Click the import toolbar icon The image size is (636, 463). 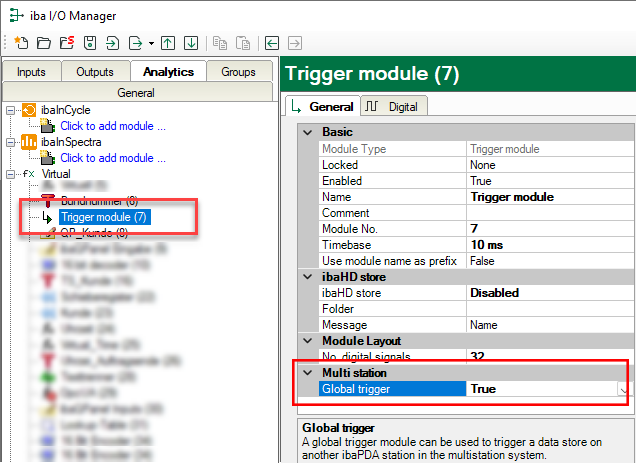point(112,43)
